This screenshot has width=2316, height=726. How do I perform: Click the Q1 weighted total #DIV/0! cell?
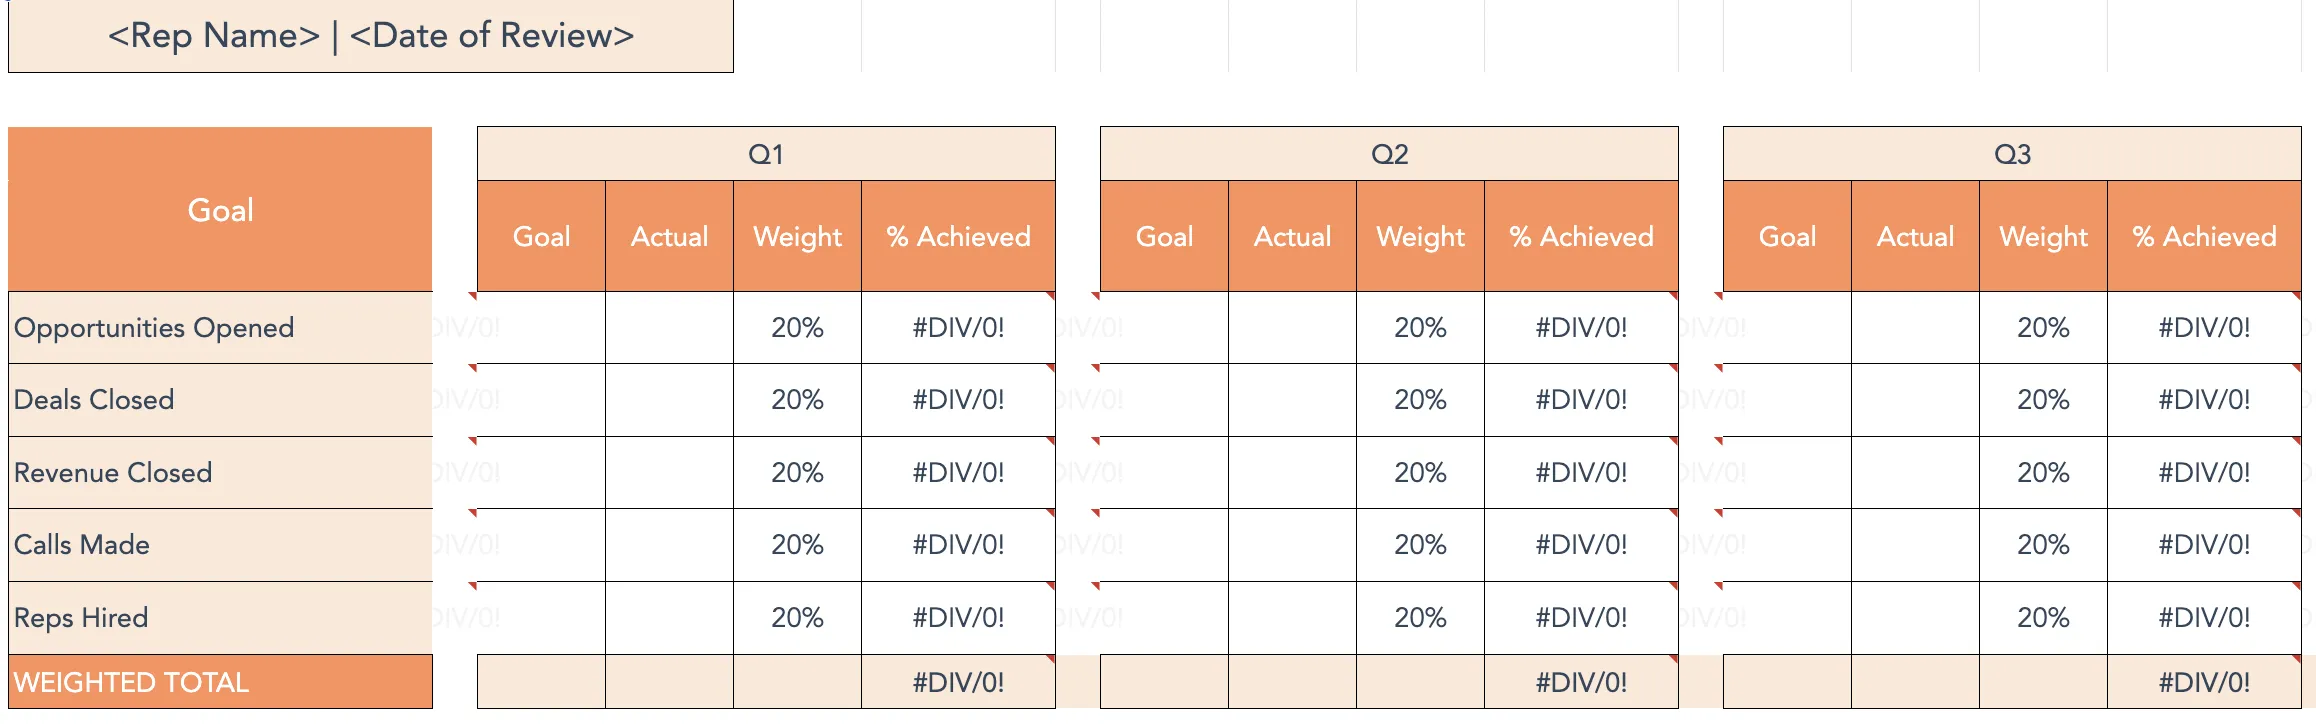(958, 682)
